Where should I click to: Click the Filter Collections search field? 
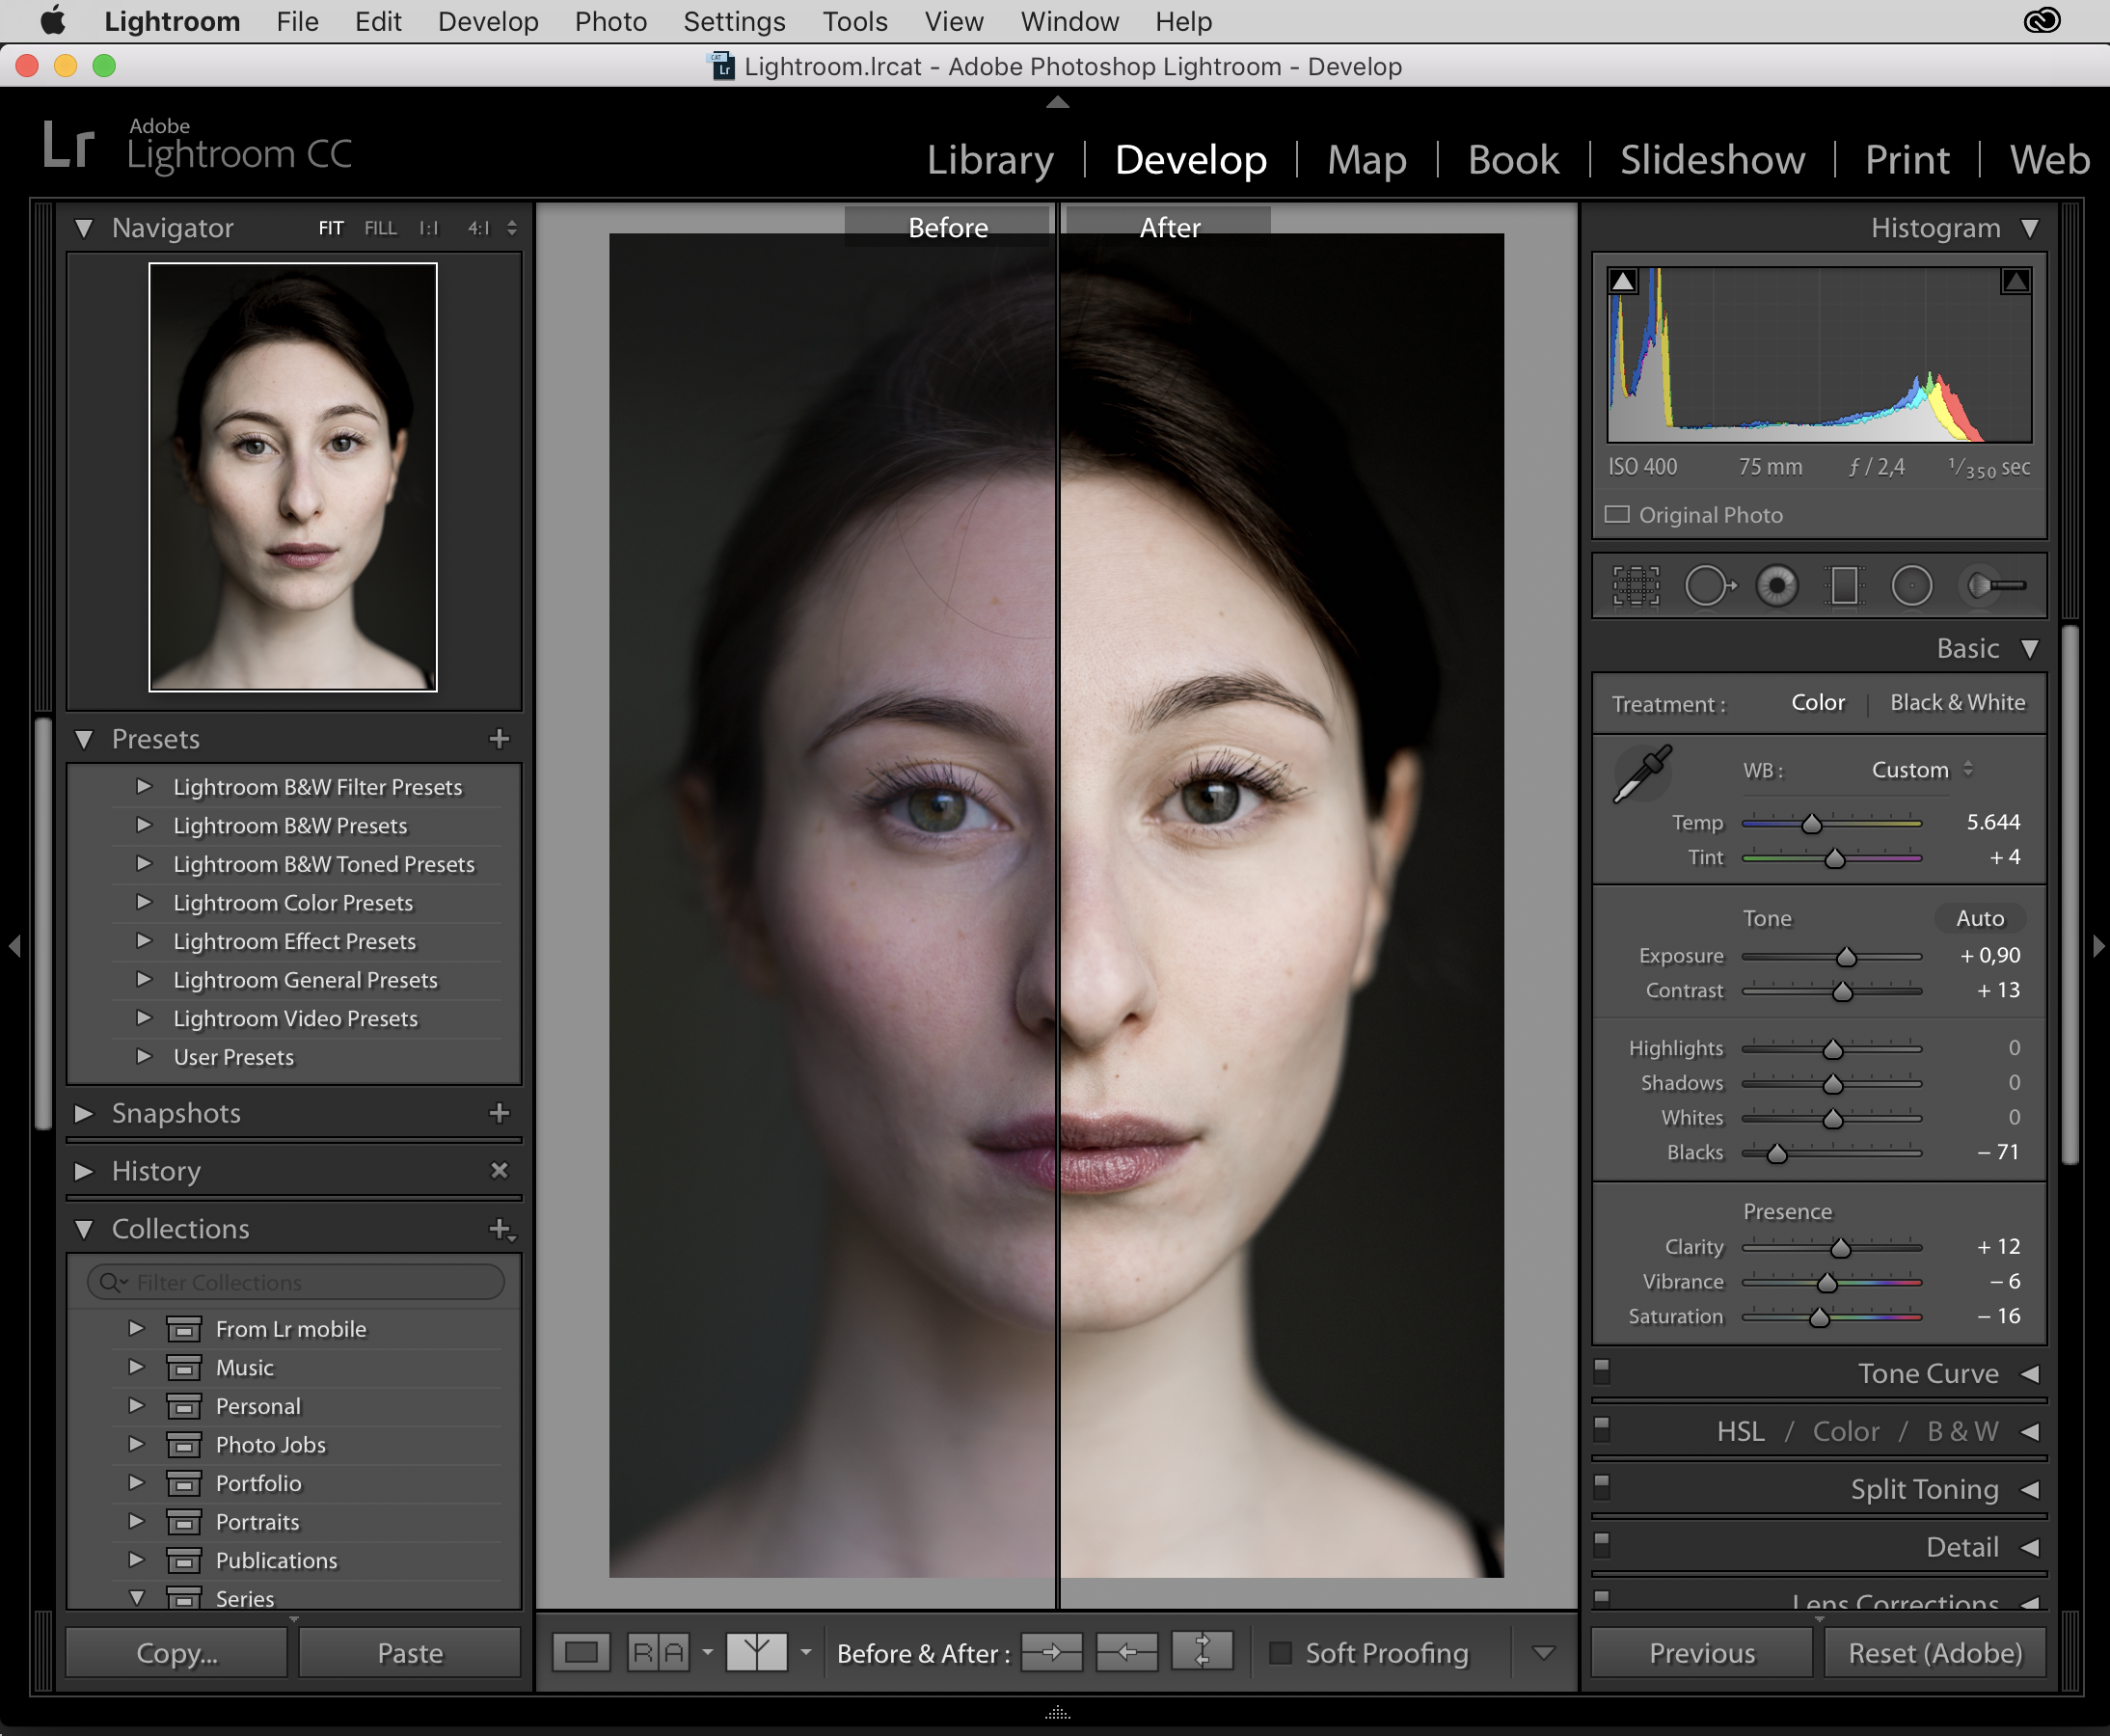point(293,1282)
